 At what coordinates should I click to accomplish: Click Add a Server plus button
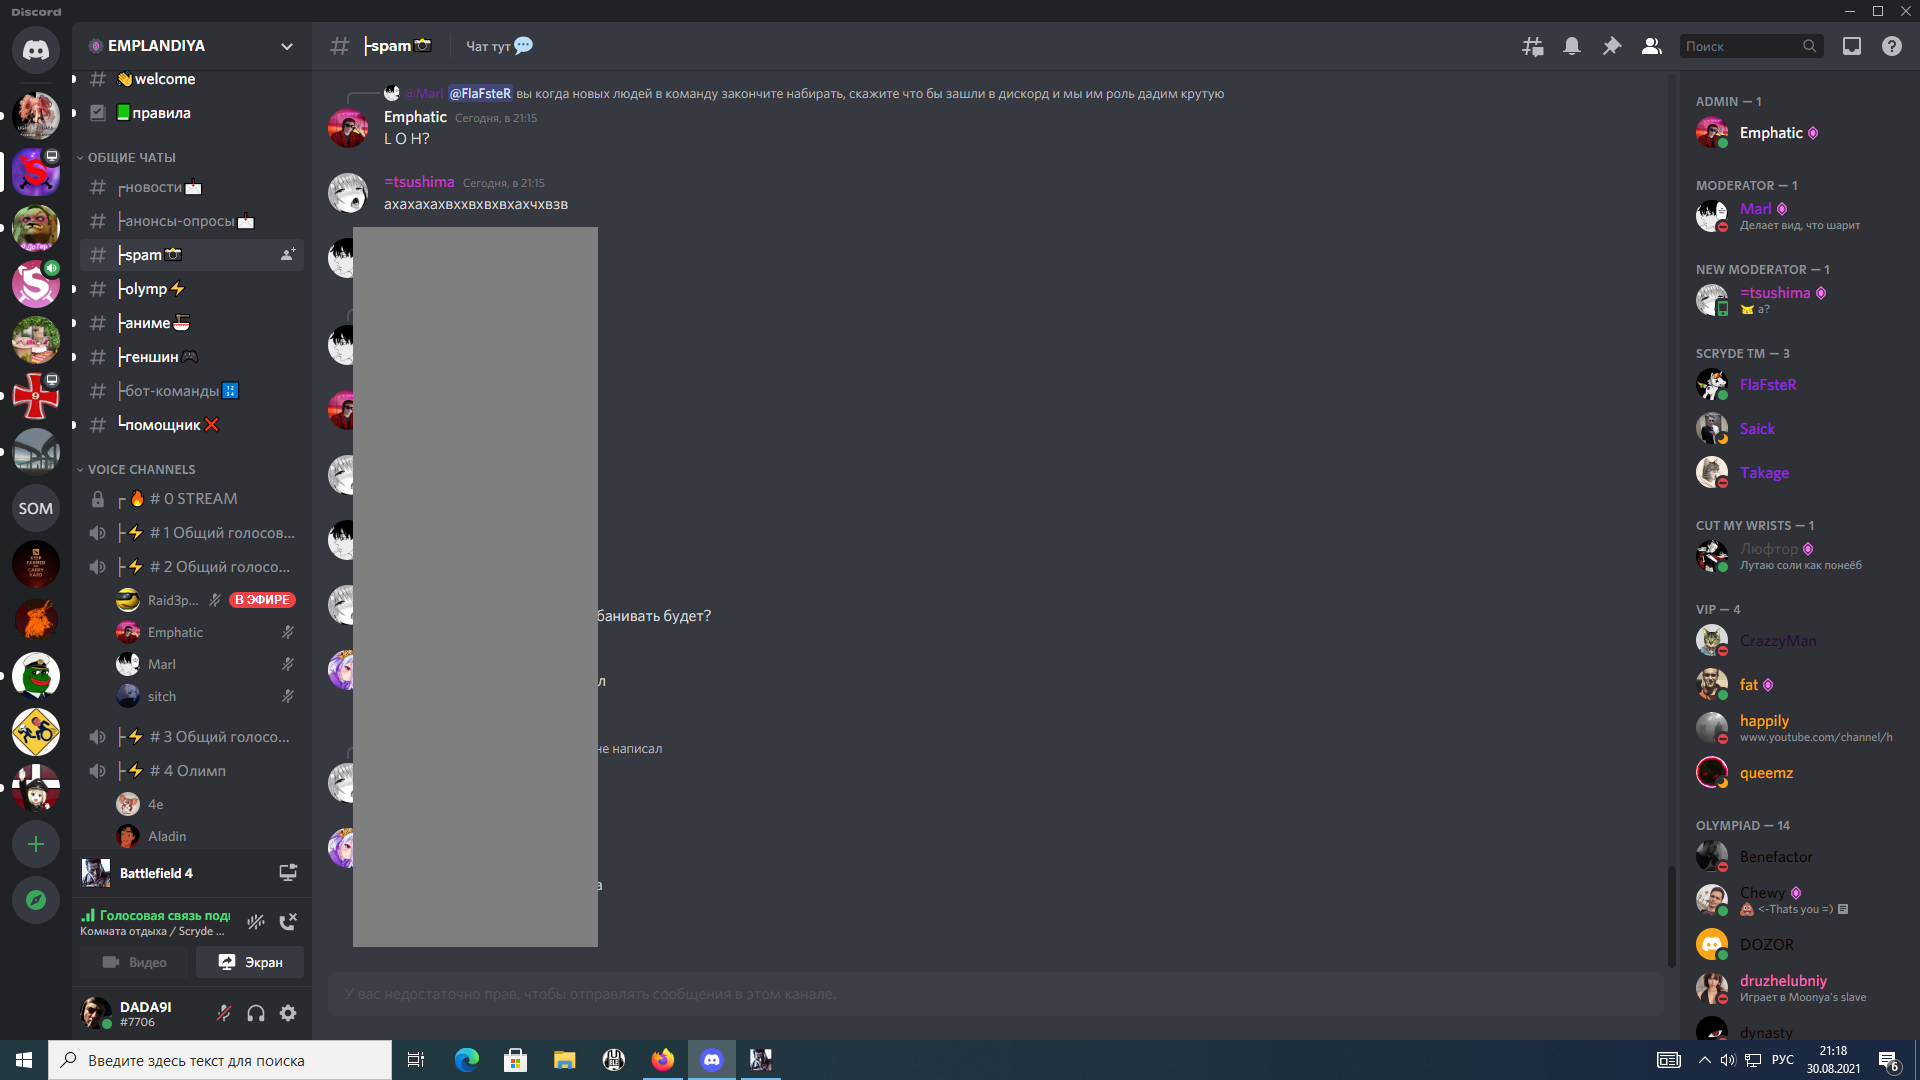pyautogui.click(x=36, y=844)
